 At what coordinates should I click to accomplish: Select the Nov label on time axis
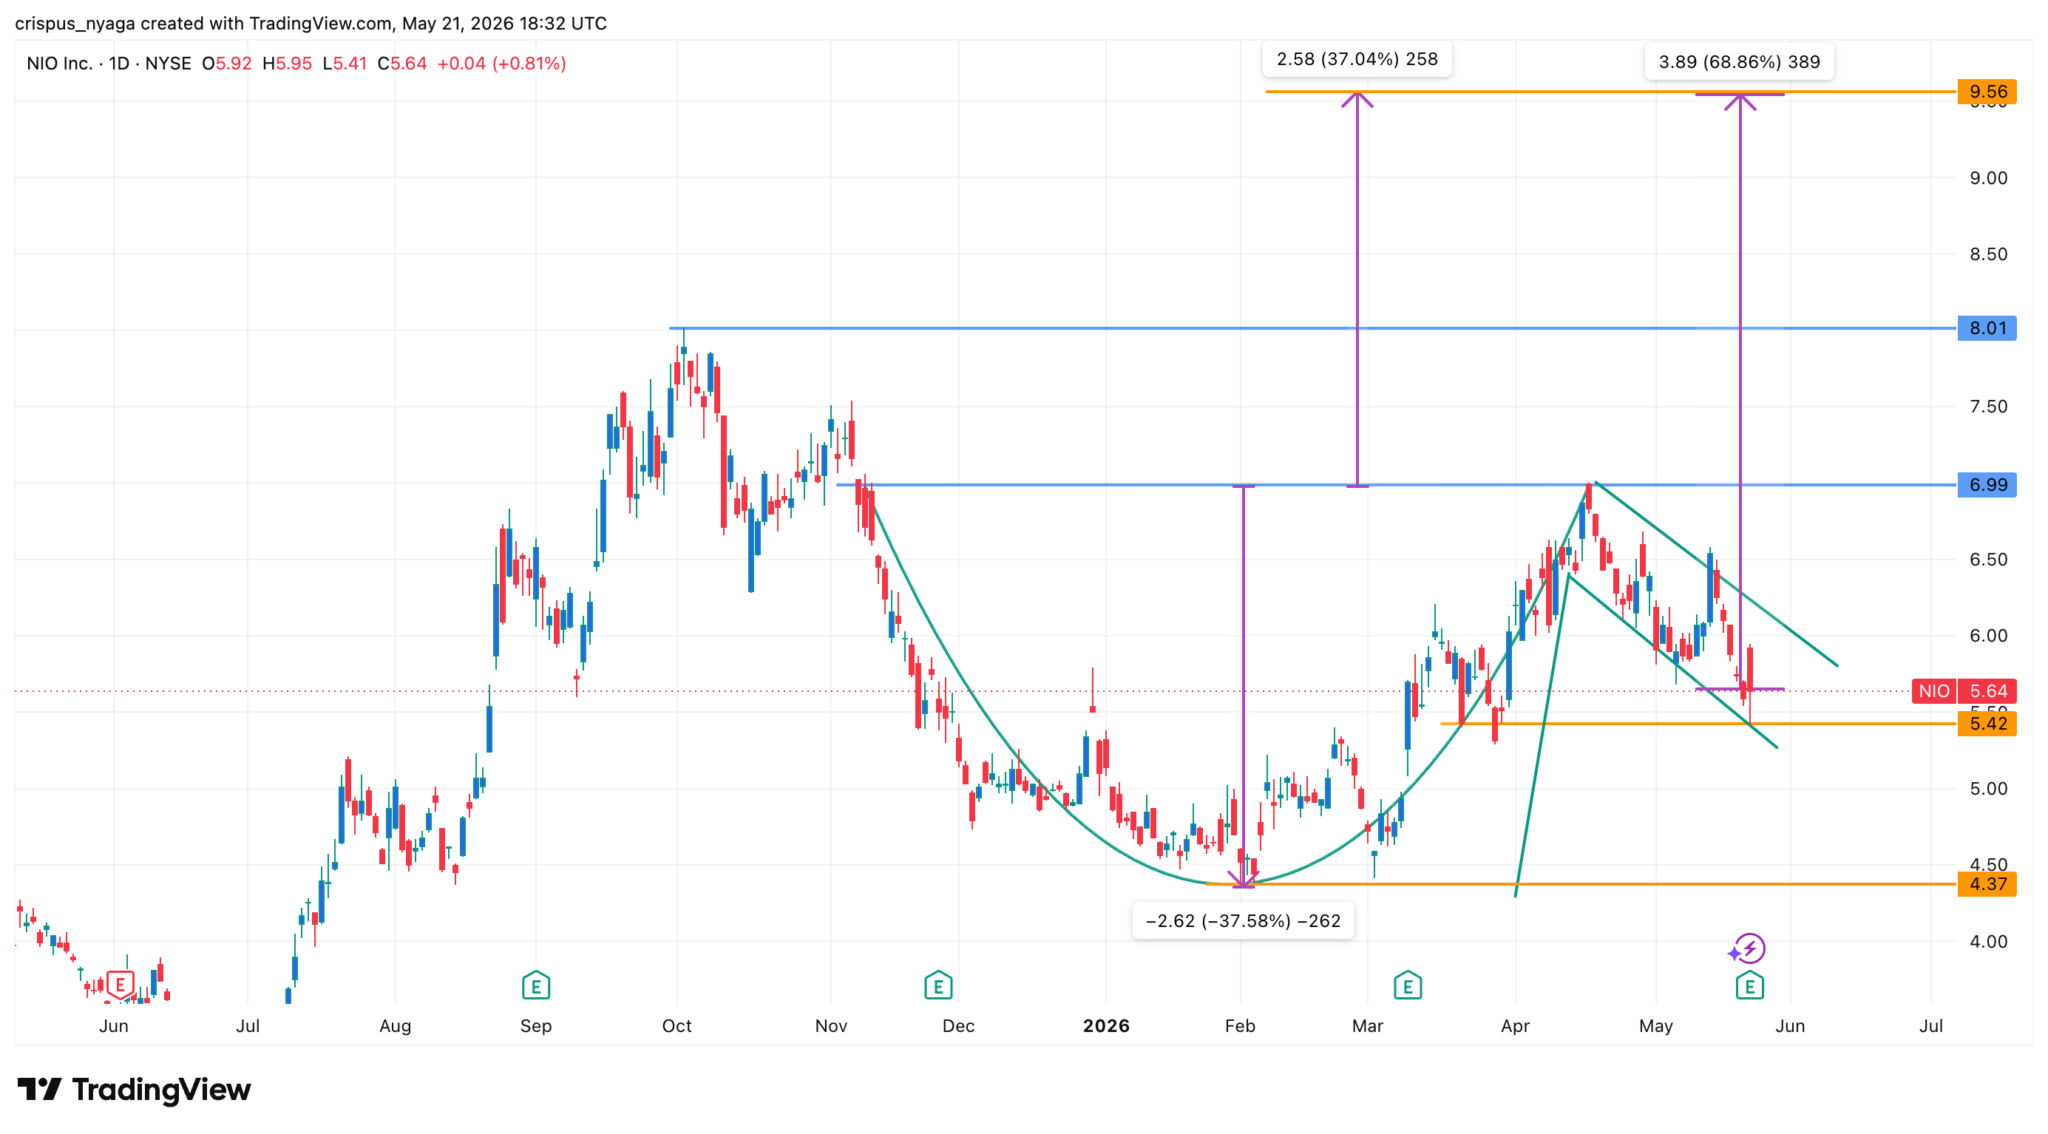click(831, 1026)
